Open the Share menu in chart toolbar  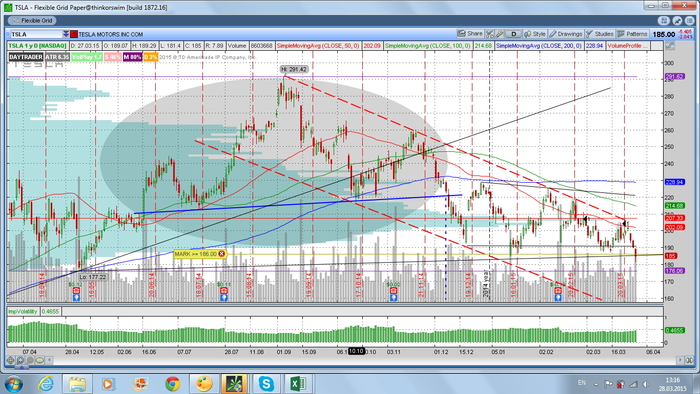pyautogui.click(x=470, y=34)
